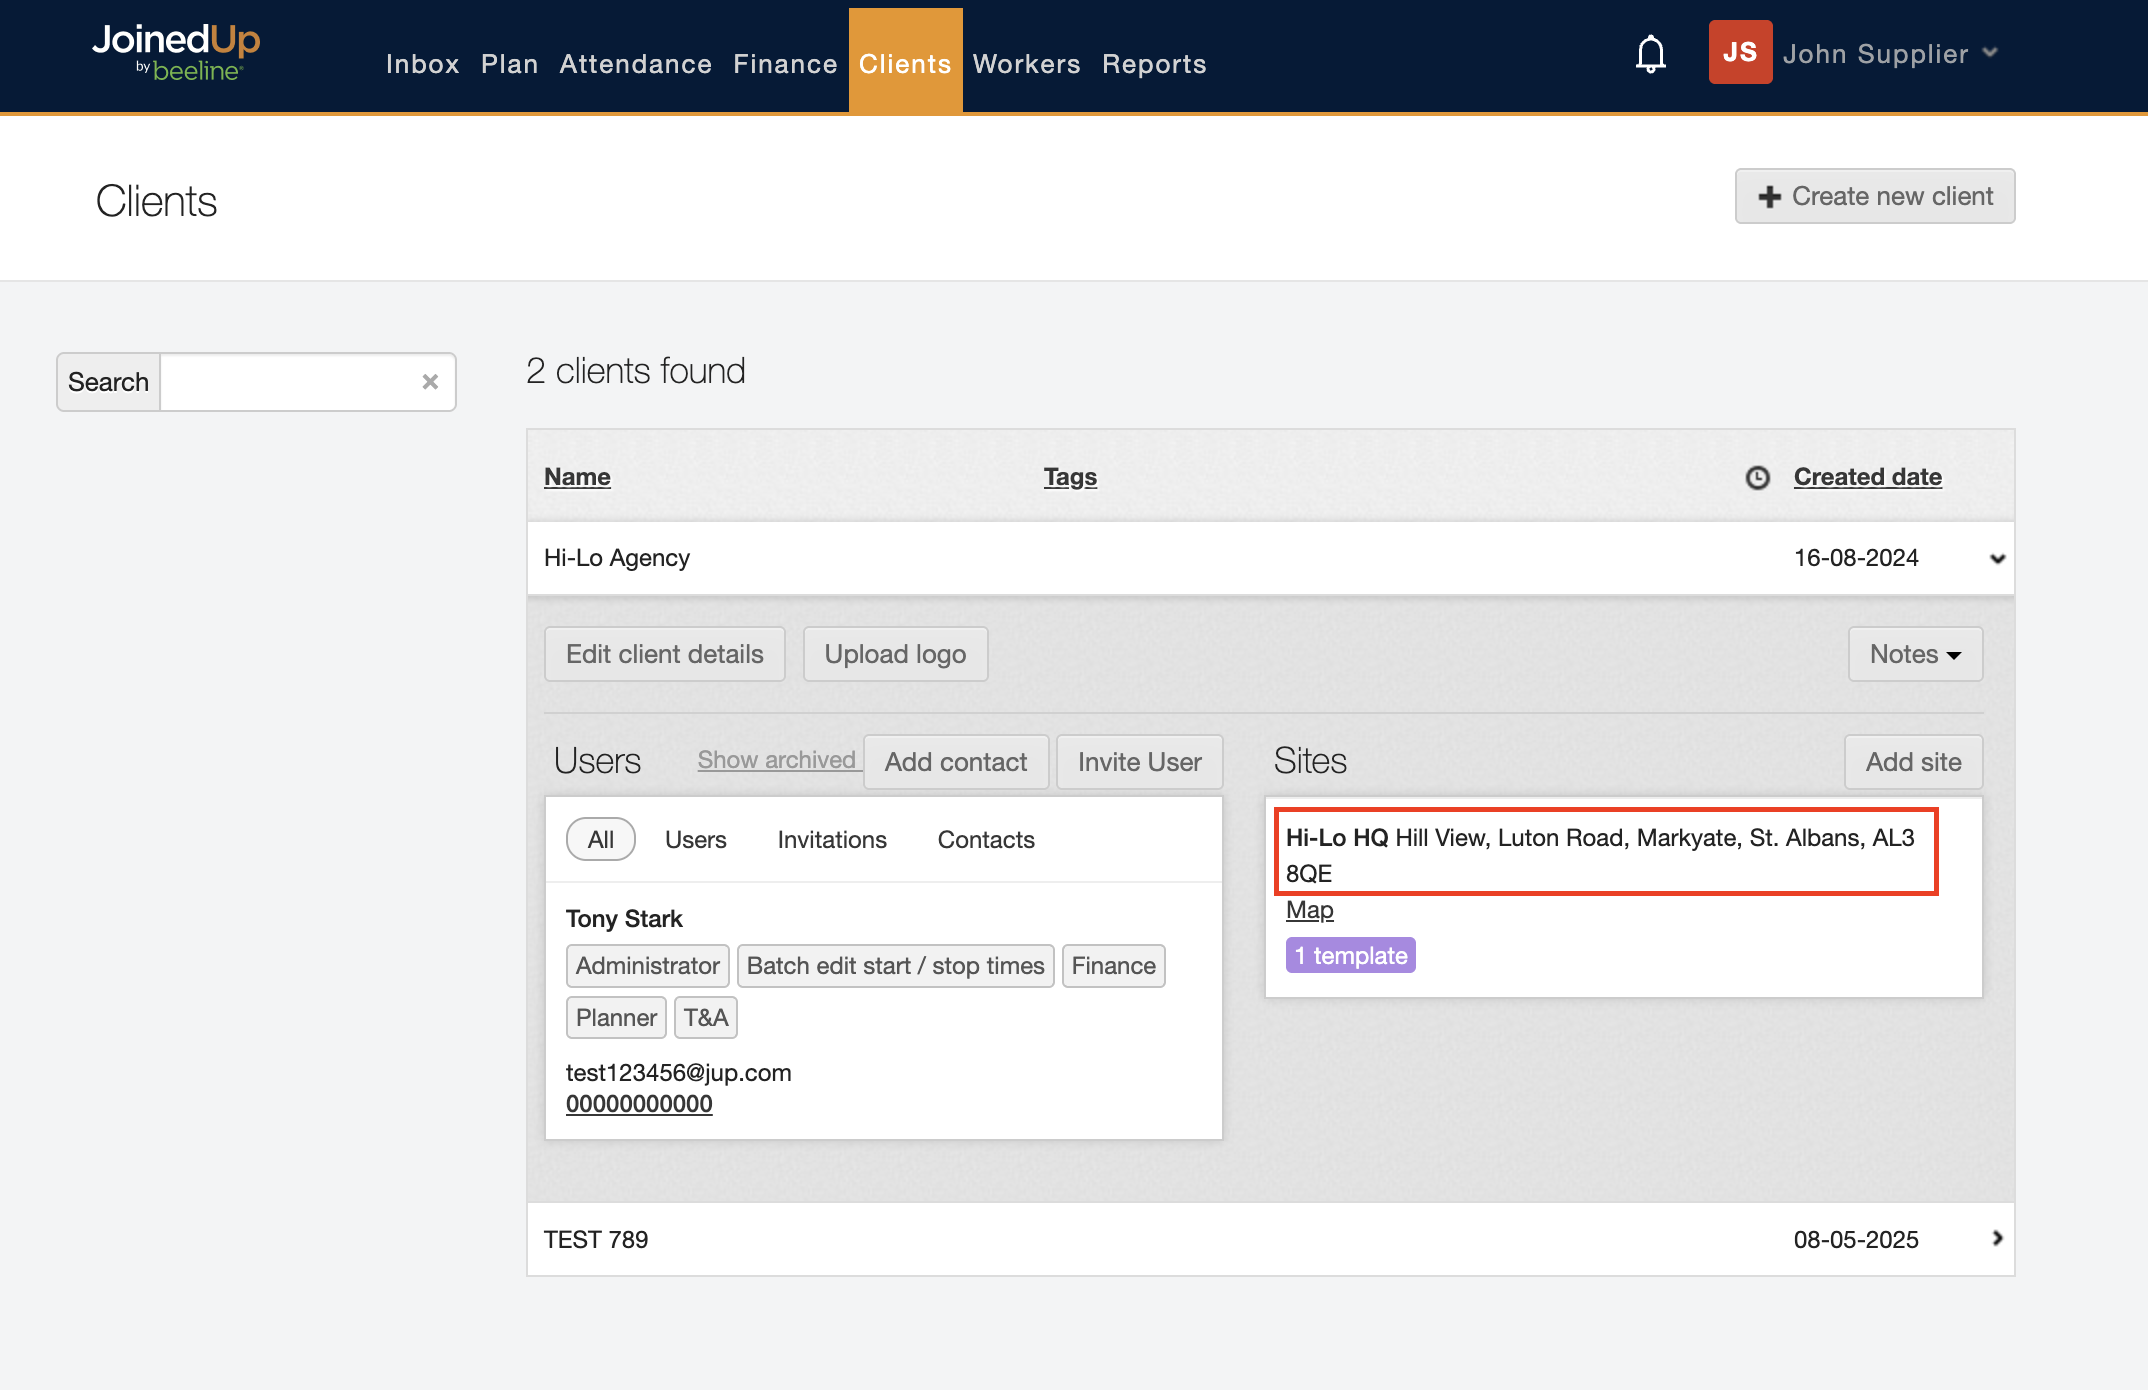The image size is (2148, 1390).
Task: Switch to the Invitations filter
Action: 831,839
